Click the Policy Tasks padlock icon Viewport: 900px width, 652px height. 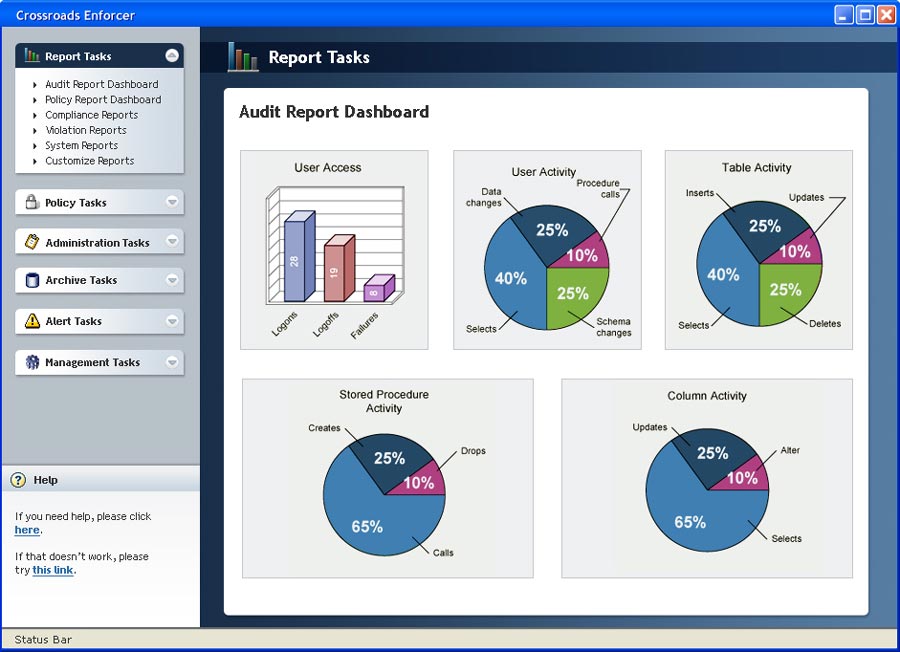(x=32, y=202)
